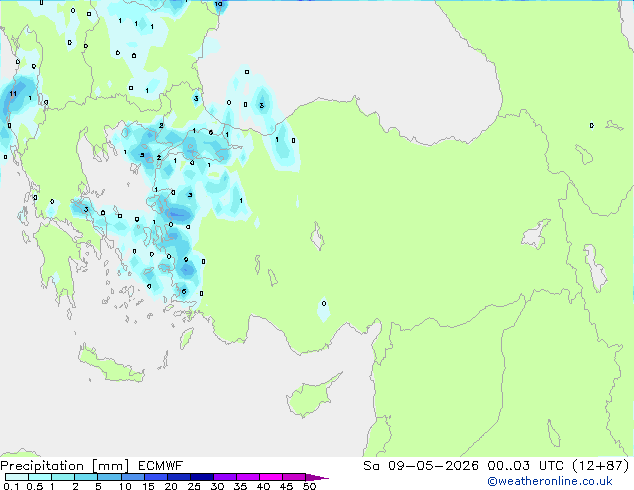The width and height of the screenshot is (634, 490).
Task: Click the '10' precipitation value at top edge
Action: [218, 4]
